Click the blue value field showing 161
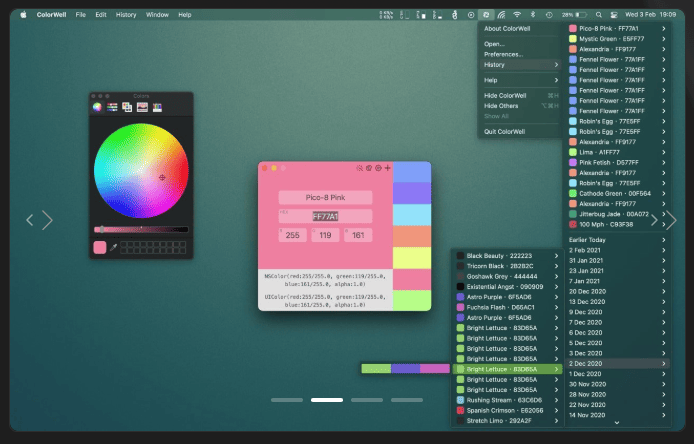 (358, 235)
